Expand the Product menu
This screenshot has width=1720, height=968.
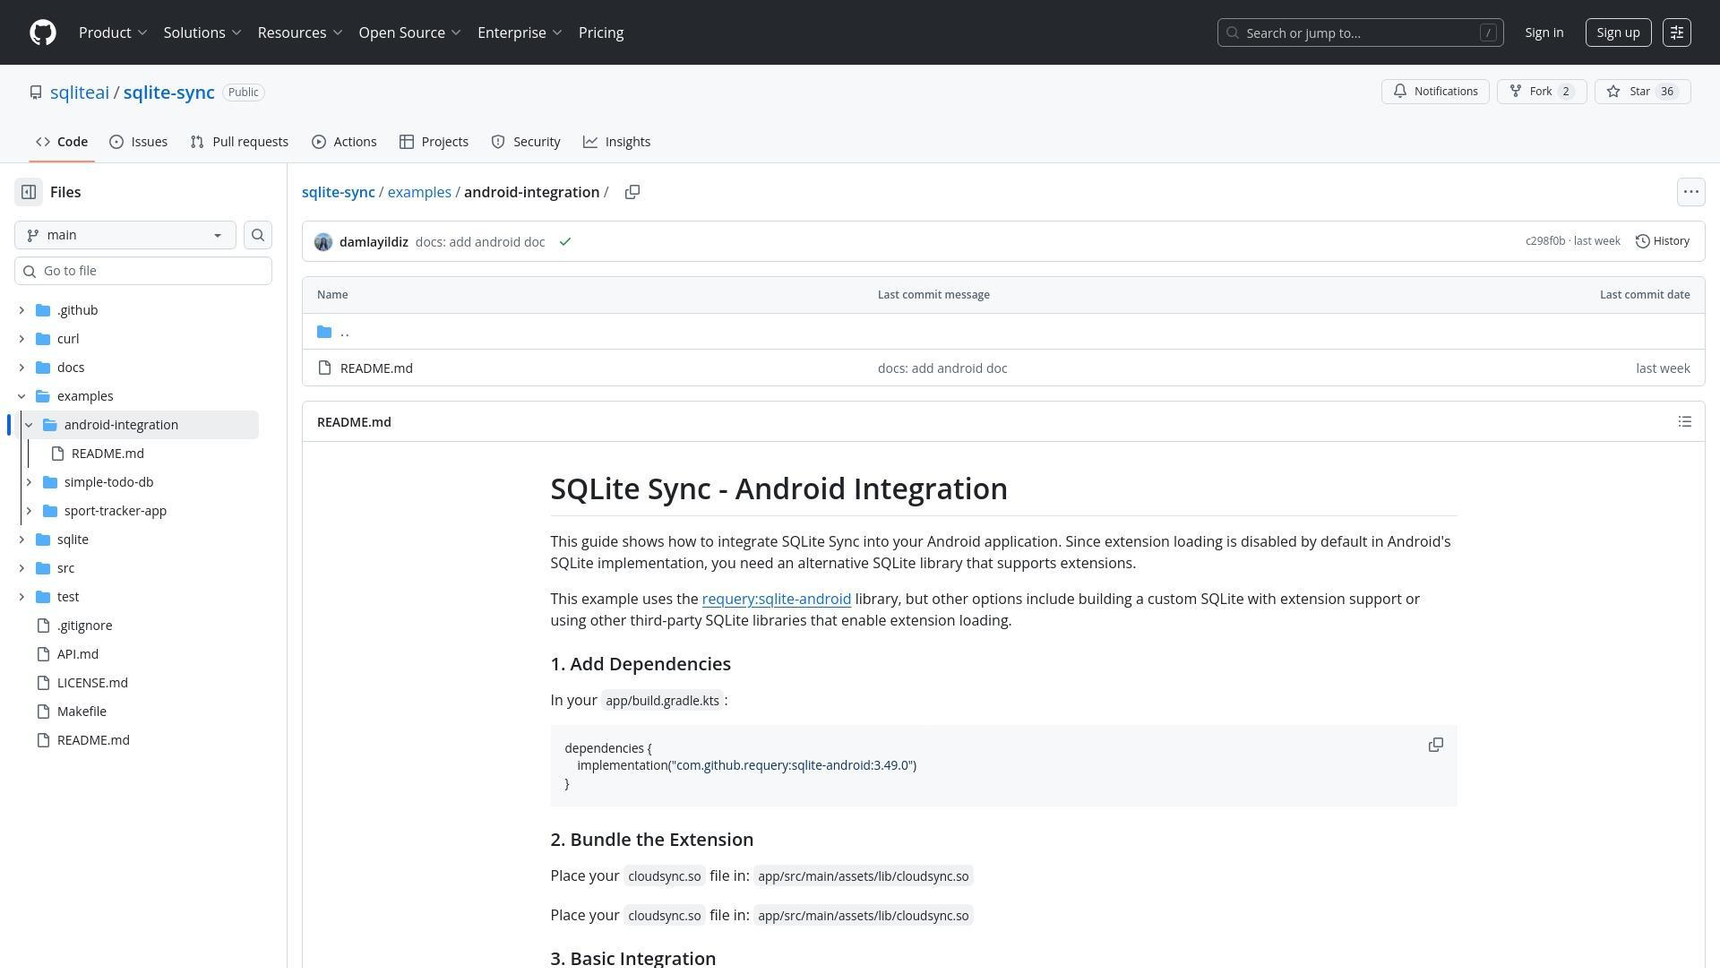point(113,32)
